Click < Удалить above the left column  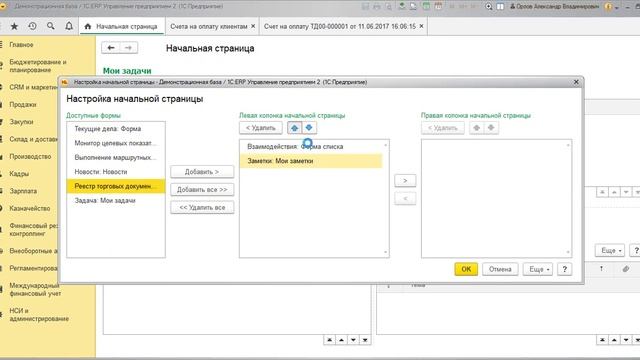260,128
